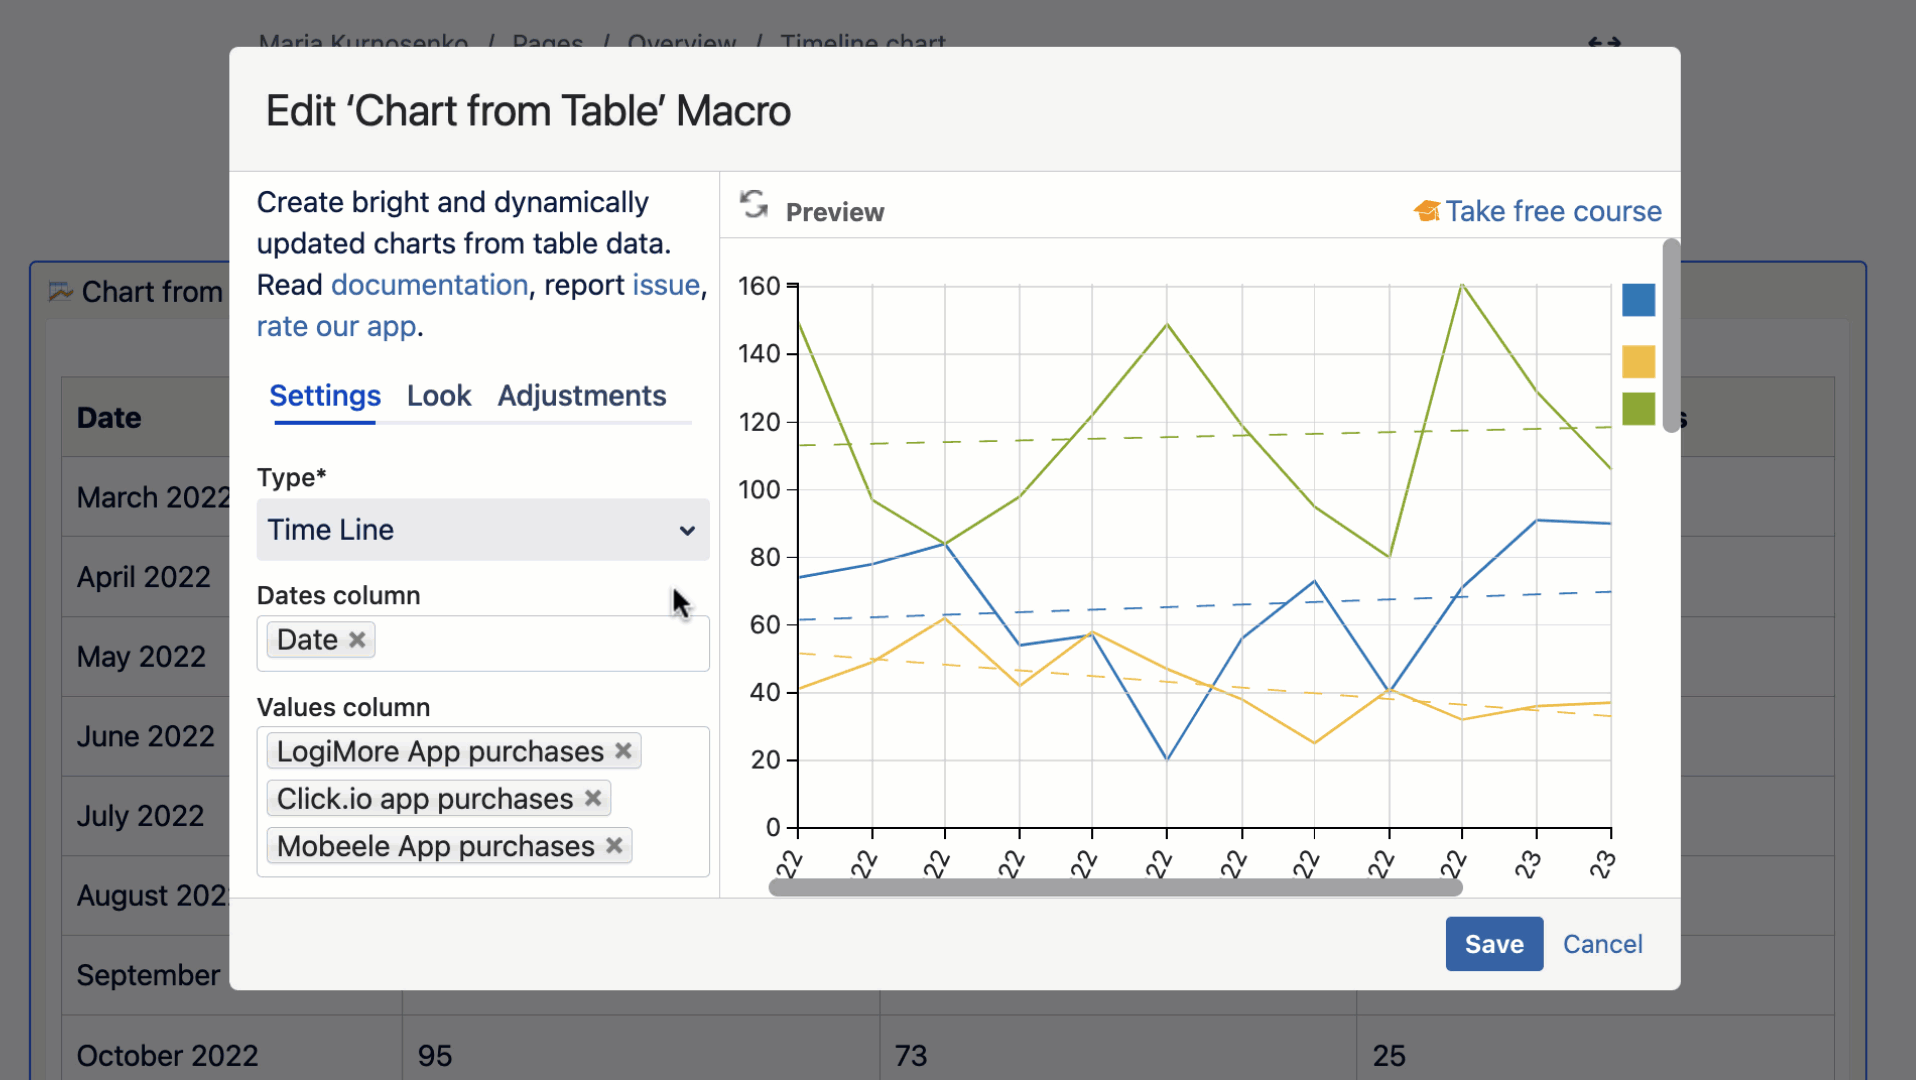1916x1080 pixels.
Task: Click the Cancel link
Action: (1602, 944)
